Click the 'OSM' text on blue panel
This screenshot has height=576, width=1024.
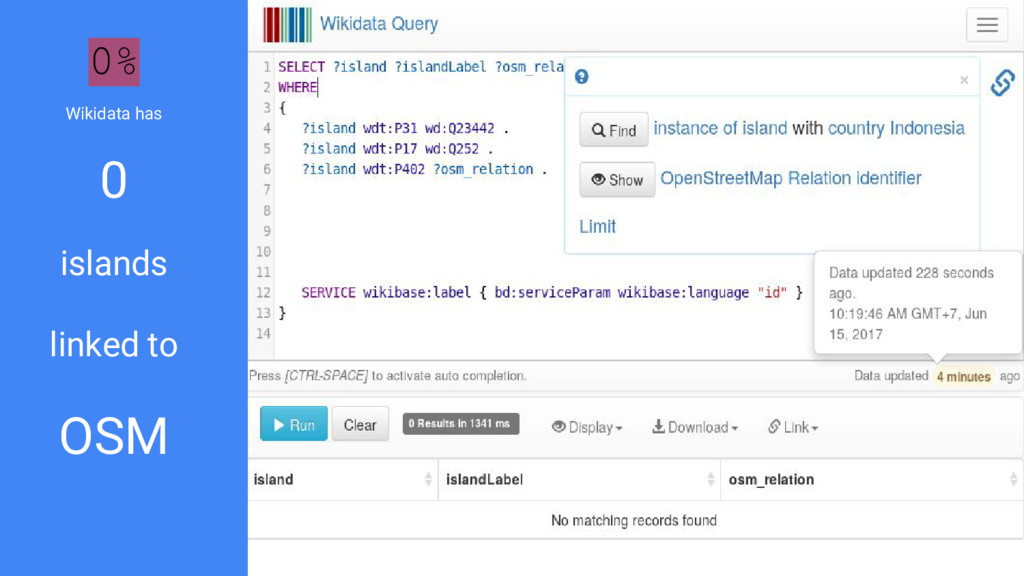114,436
